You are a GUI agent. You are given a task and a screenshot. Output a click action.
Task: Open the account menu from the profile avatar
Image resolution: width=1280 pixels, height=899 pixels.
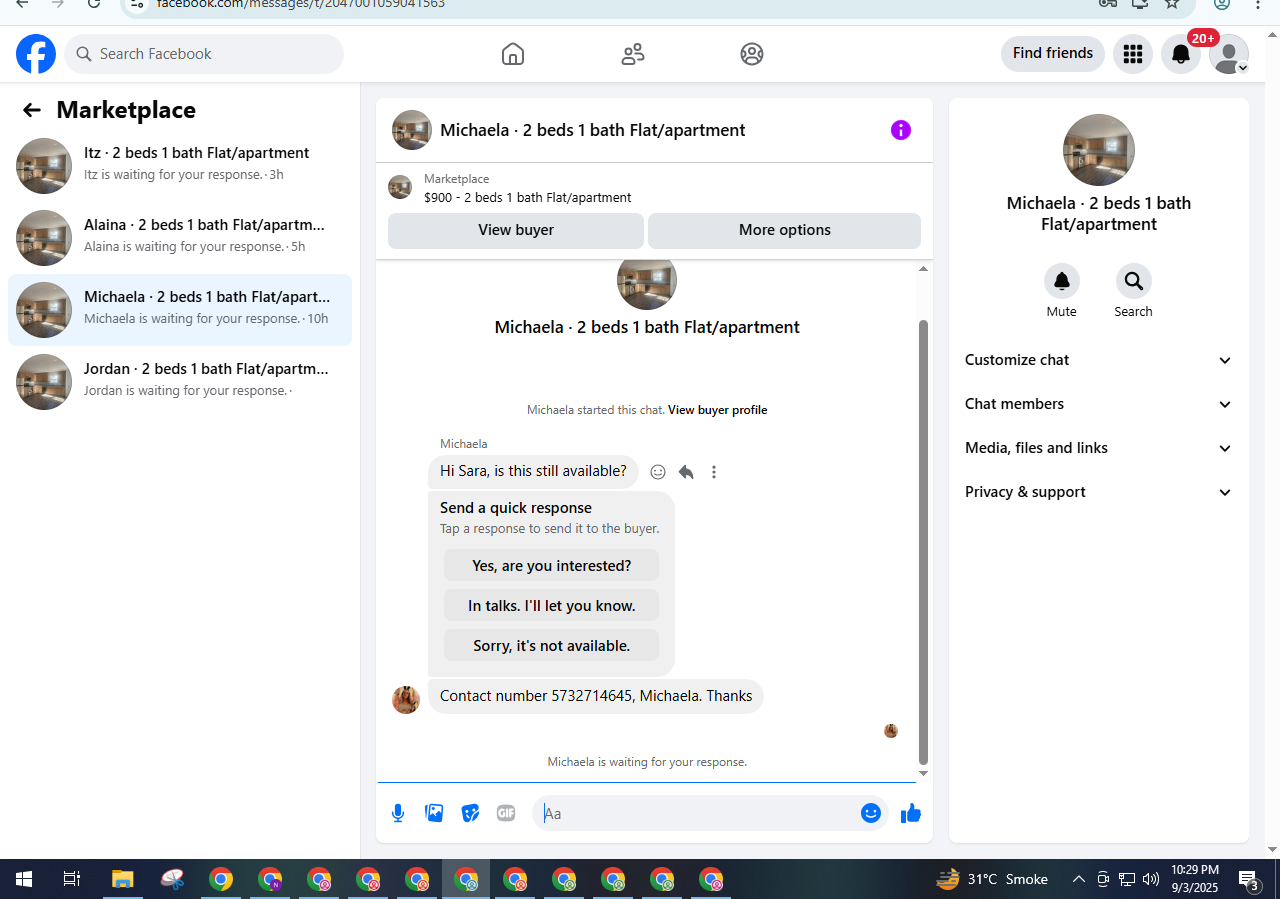[1229, 54]
